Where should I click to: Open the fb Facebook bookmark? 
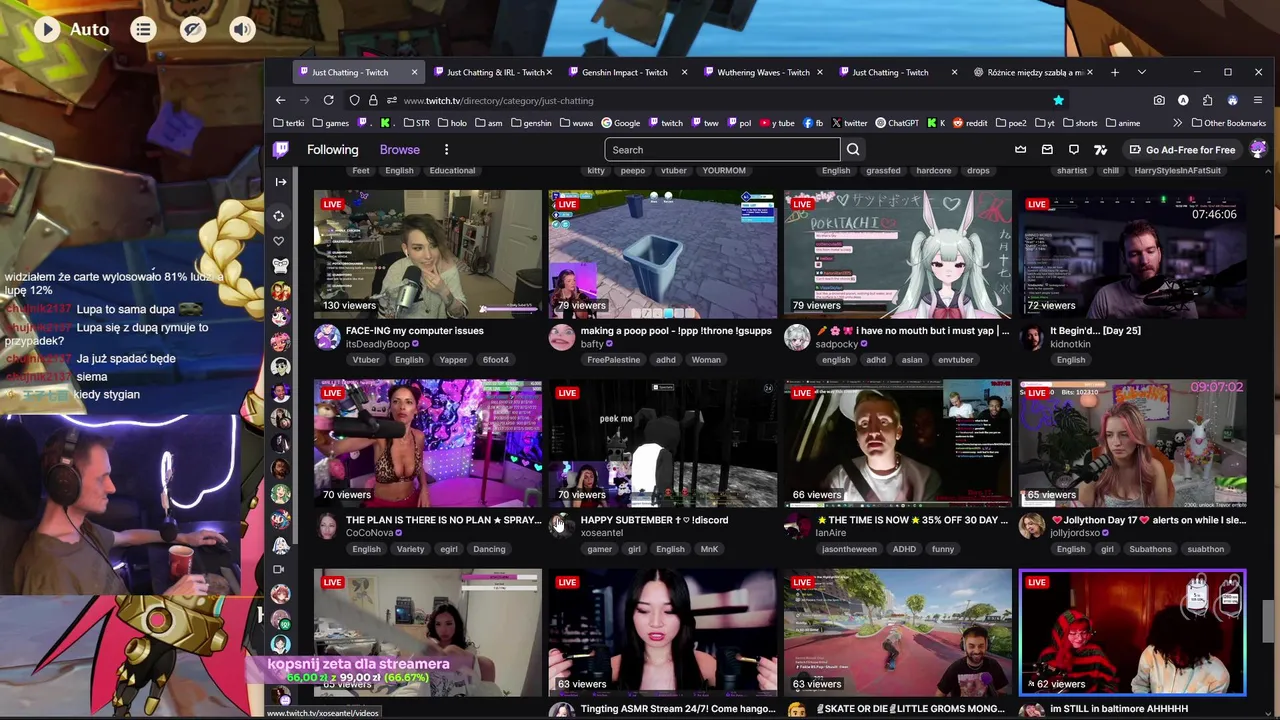click(x=812, y=123)
